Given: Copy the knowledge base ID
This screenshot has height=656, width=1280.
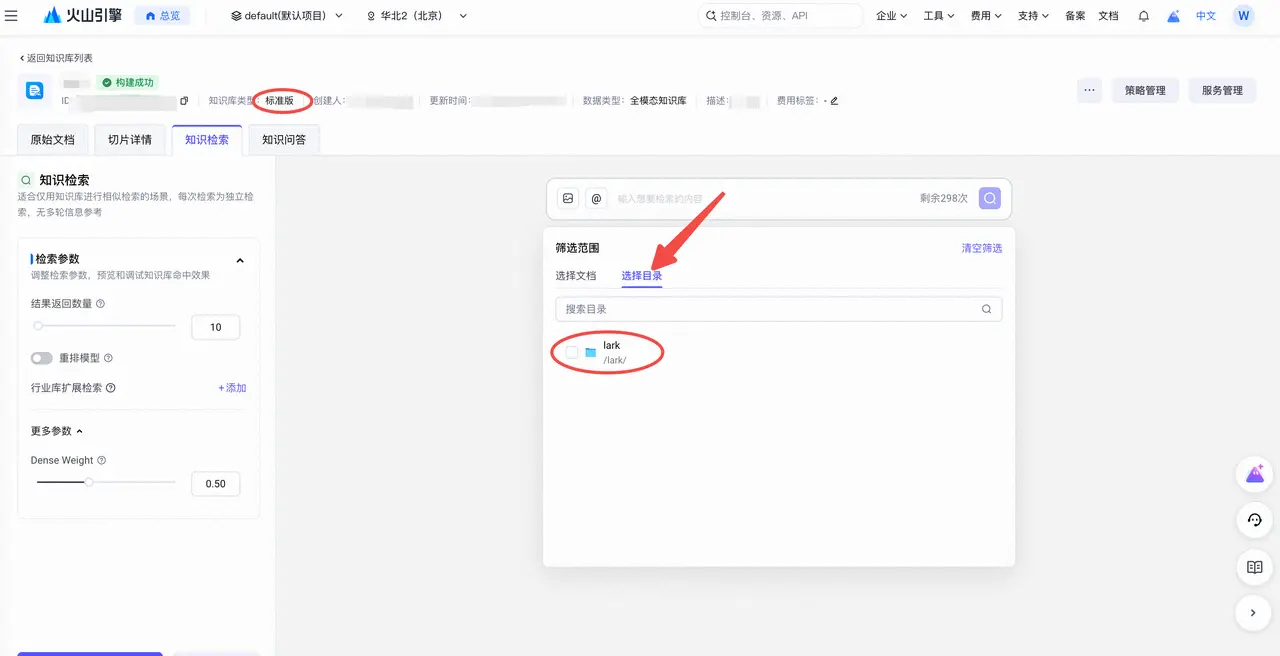Looking at the screenshot, I should [184, 101].
